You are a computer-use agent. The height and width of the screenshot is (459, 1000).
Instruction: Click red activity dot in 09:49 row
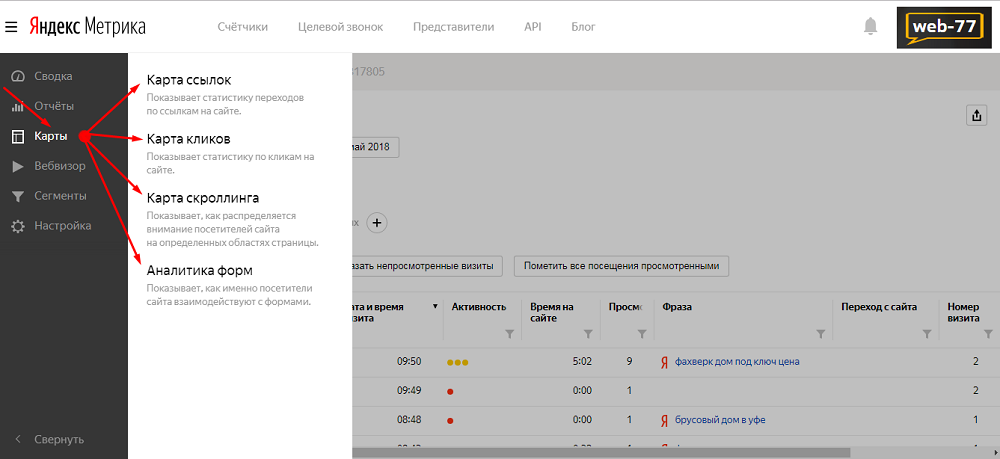[450, 392]
